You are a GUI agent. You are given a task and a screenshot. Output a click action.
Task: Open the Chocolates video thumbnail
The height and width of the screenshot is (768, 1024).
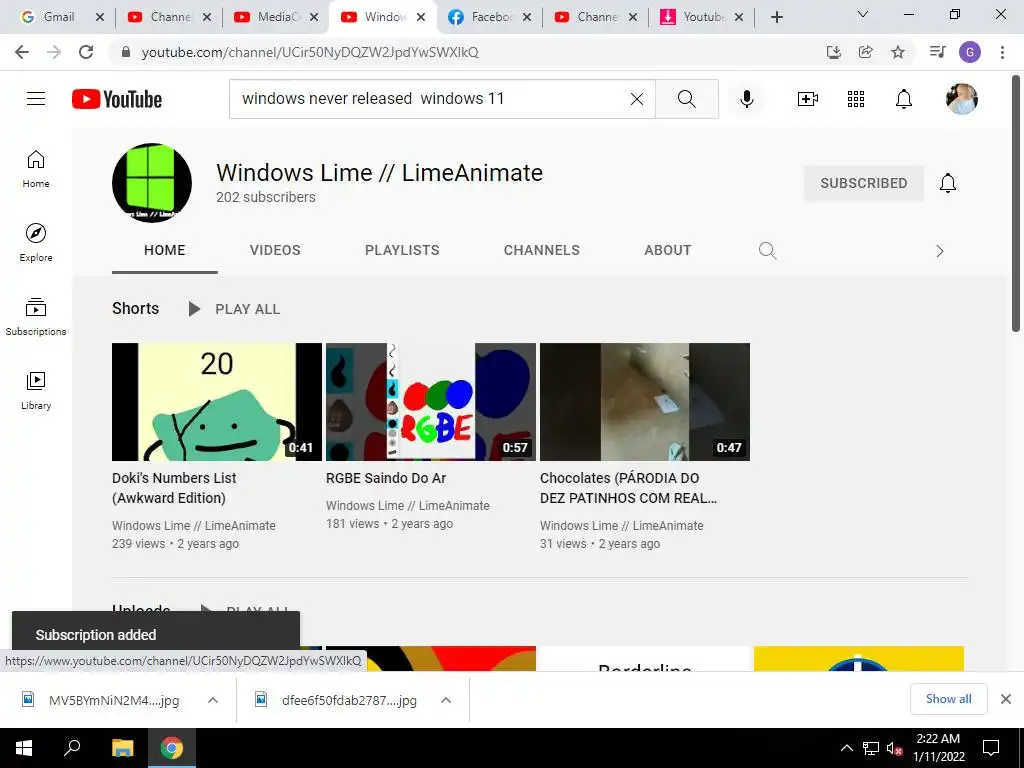click(645, 402)
